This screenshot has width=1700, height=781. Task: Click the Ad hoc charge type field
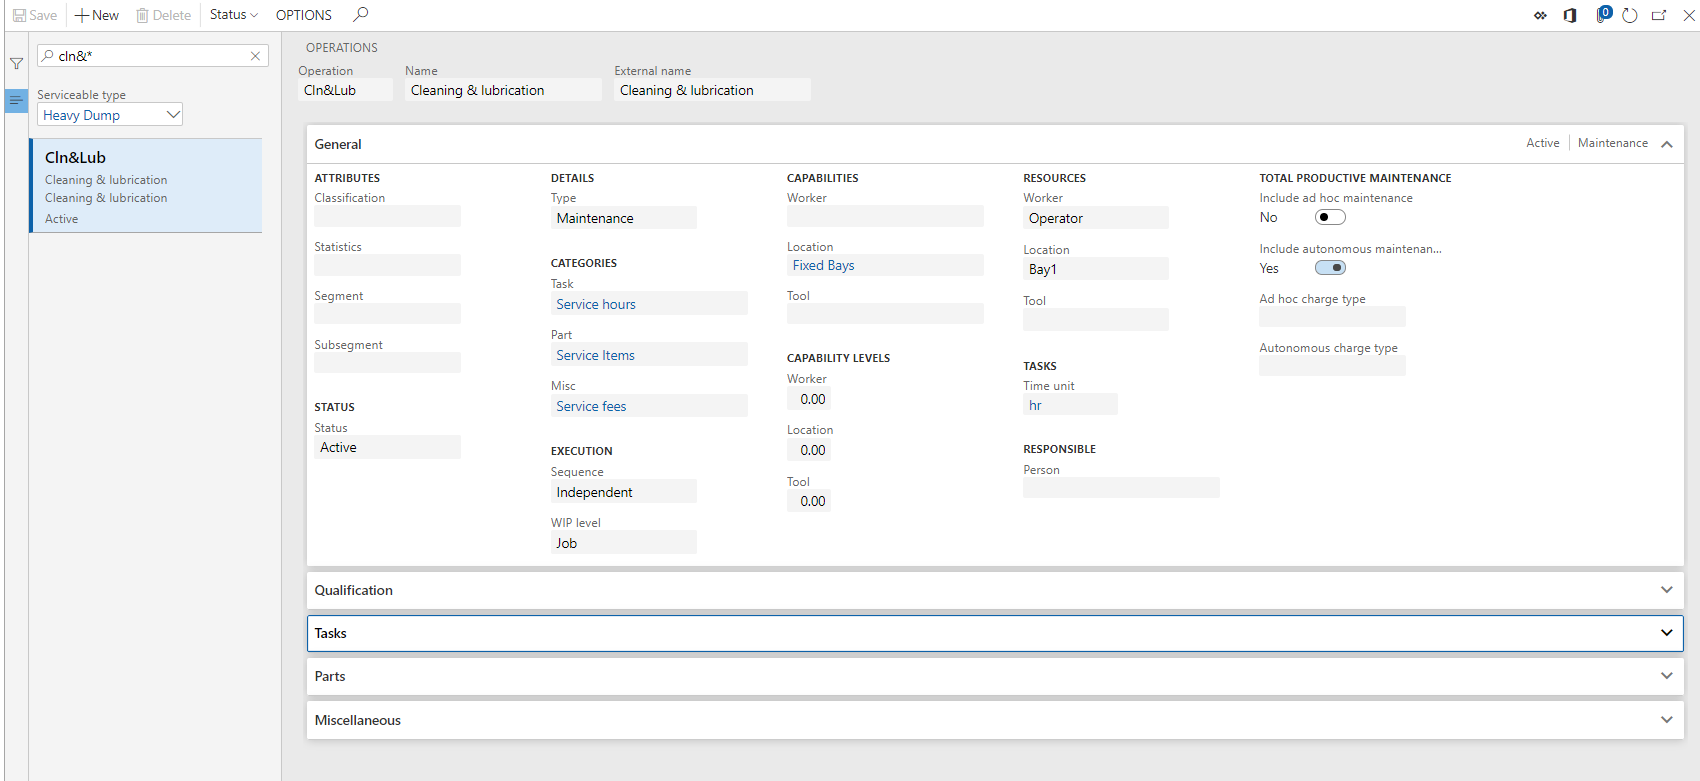(1333, 317)
